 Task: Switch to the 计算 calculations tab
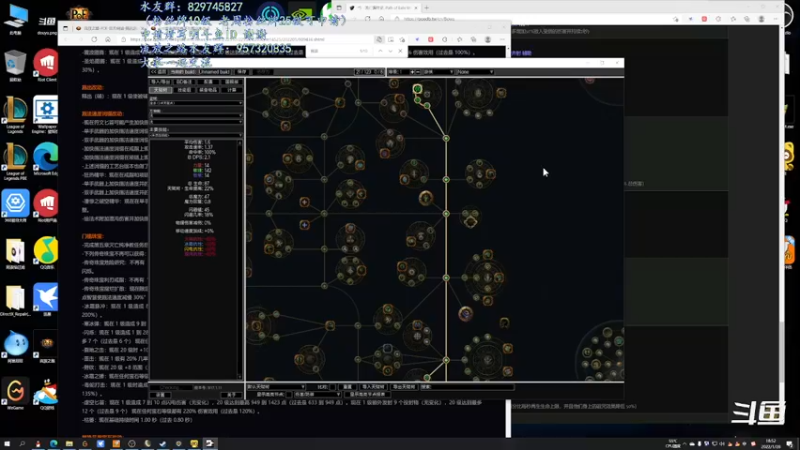coord(232,90)
